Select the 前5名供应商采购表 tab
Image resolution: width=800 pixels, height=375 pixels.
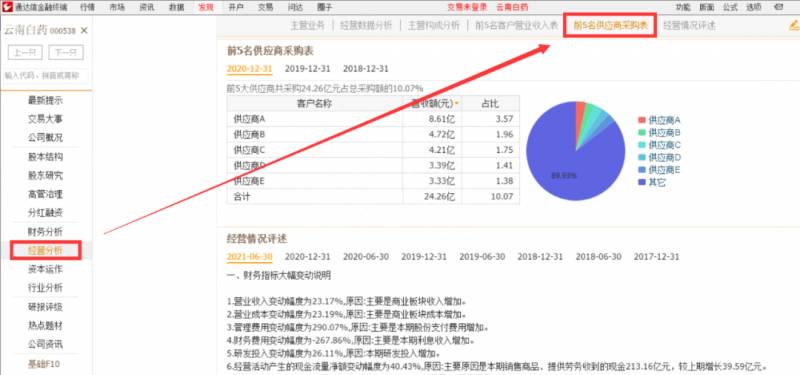610,26
